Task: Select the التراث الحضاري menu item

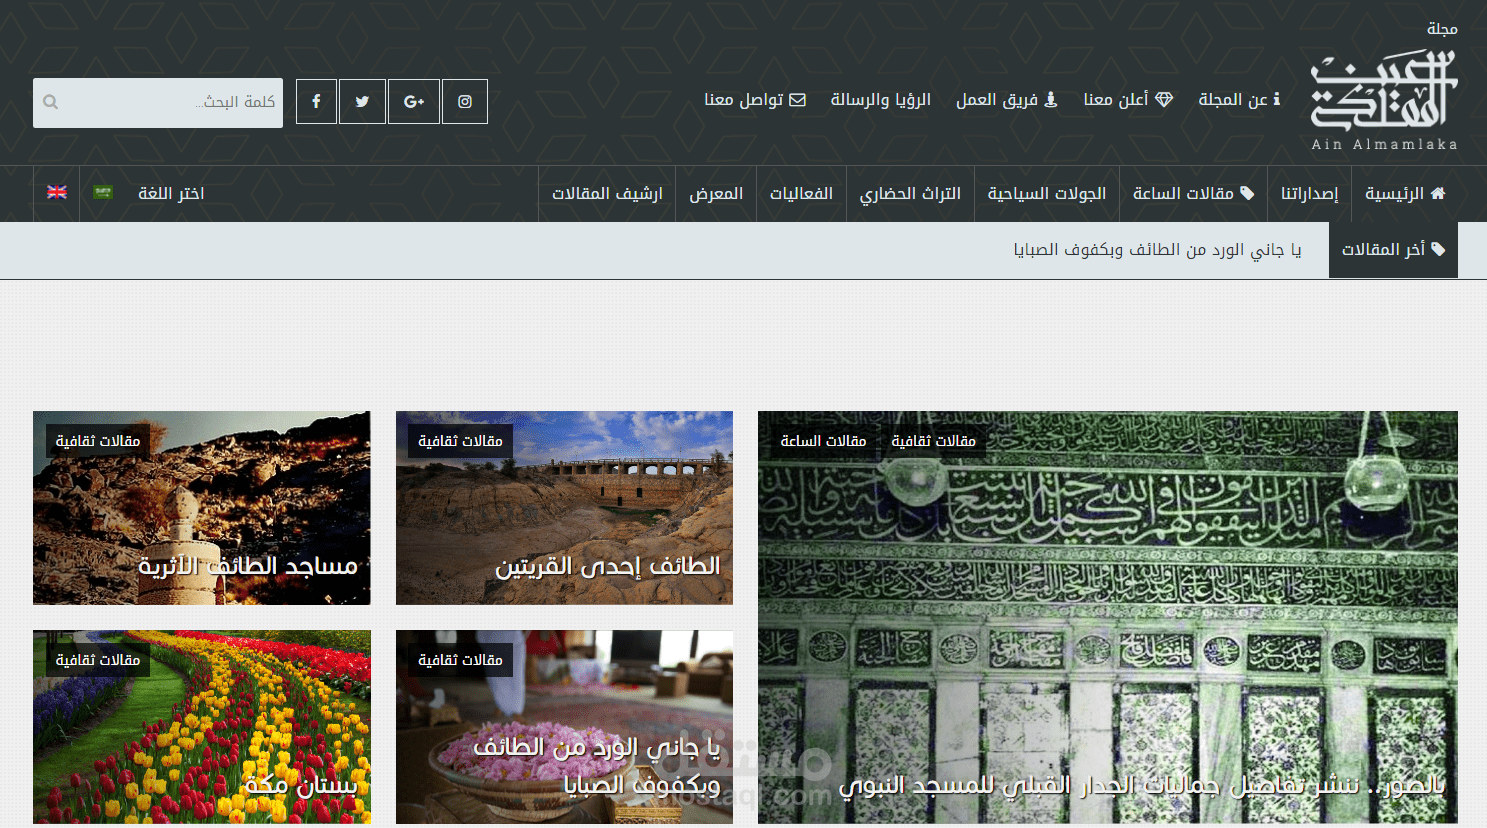Action: [x=910, y=193]
